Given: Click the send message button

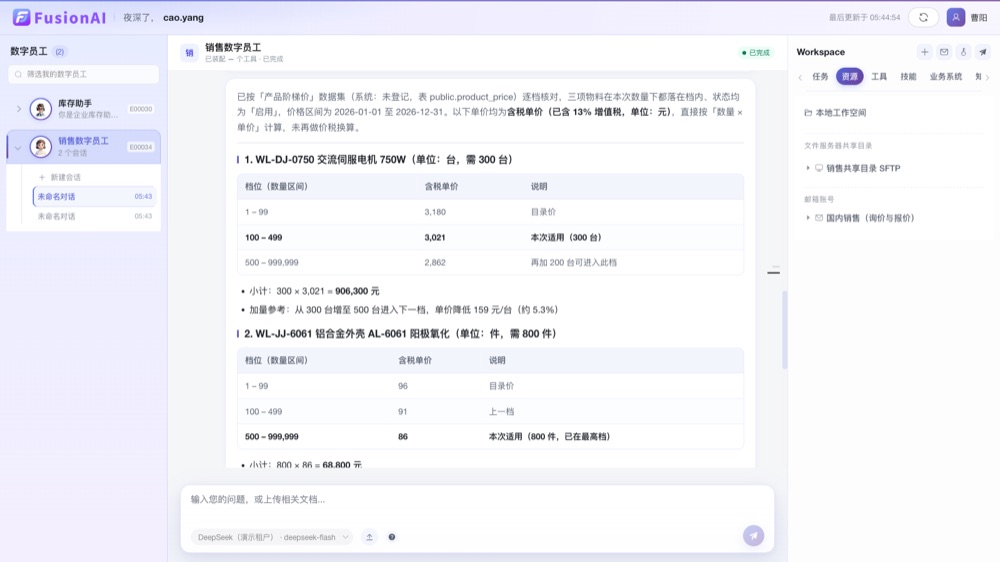Looking at the screenshot, I should (753, 536).
